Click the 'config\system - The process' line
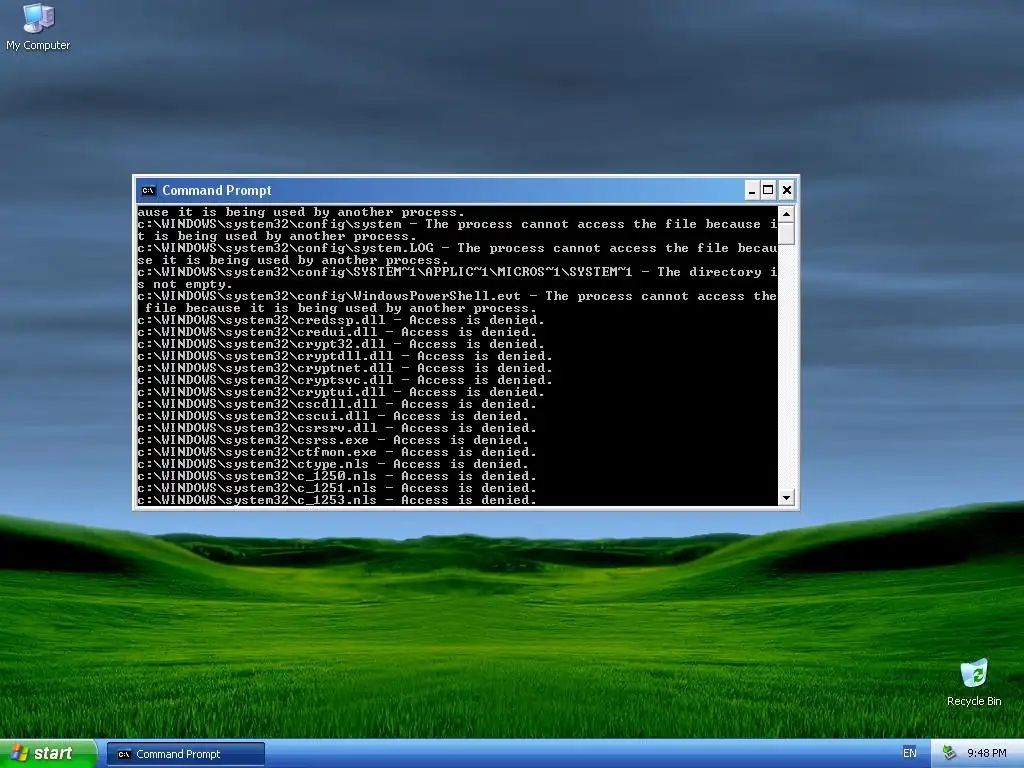Screen dimensions: 1024x768 [457, 230]
